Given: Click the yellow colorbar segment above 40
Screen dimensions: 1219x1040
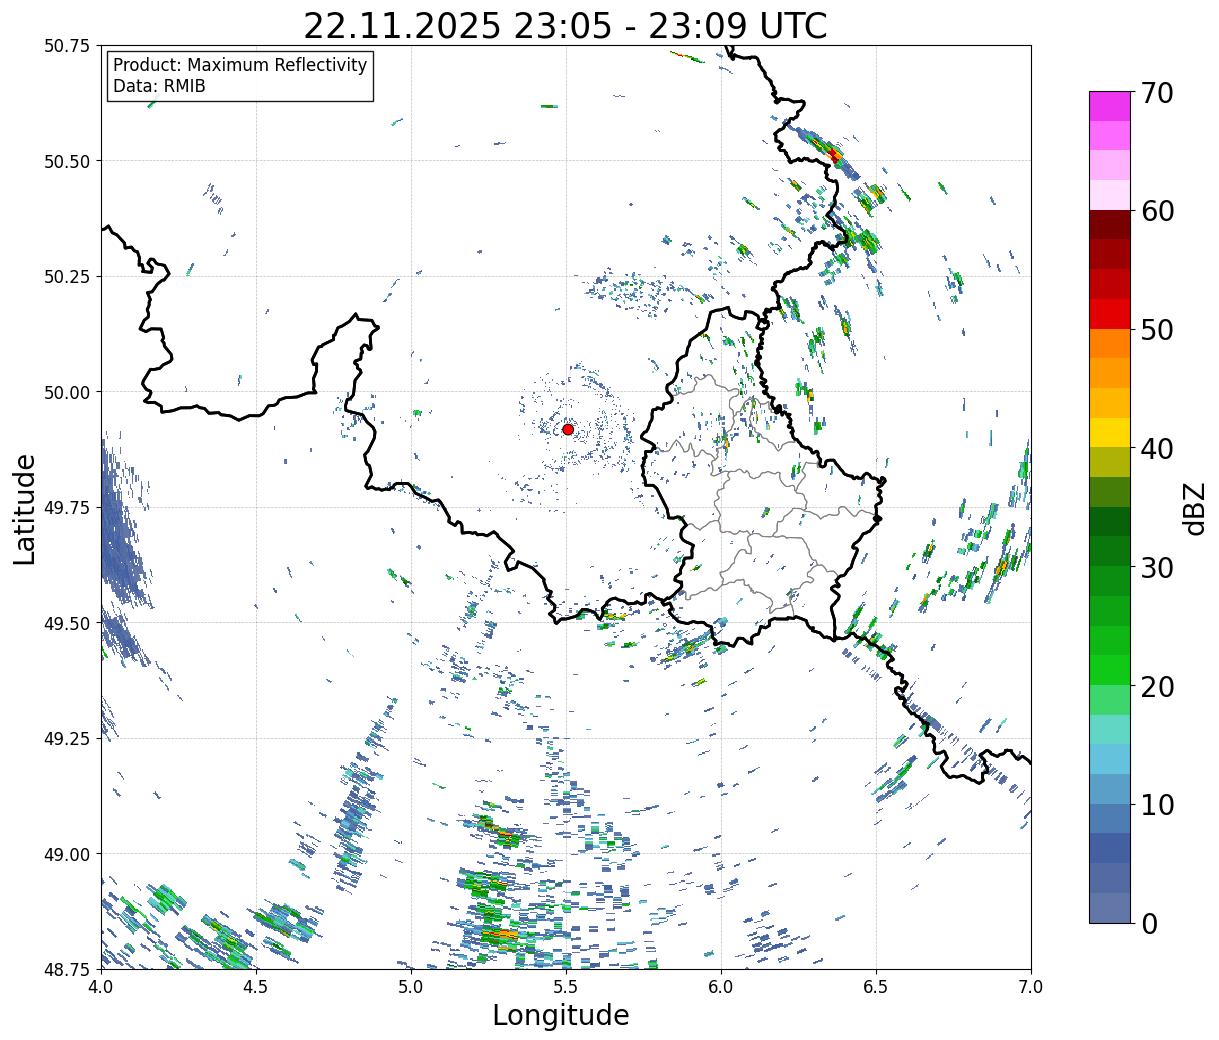Looking at the screenshot, I should 1110,432.
